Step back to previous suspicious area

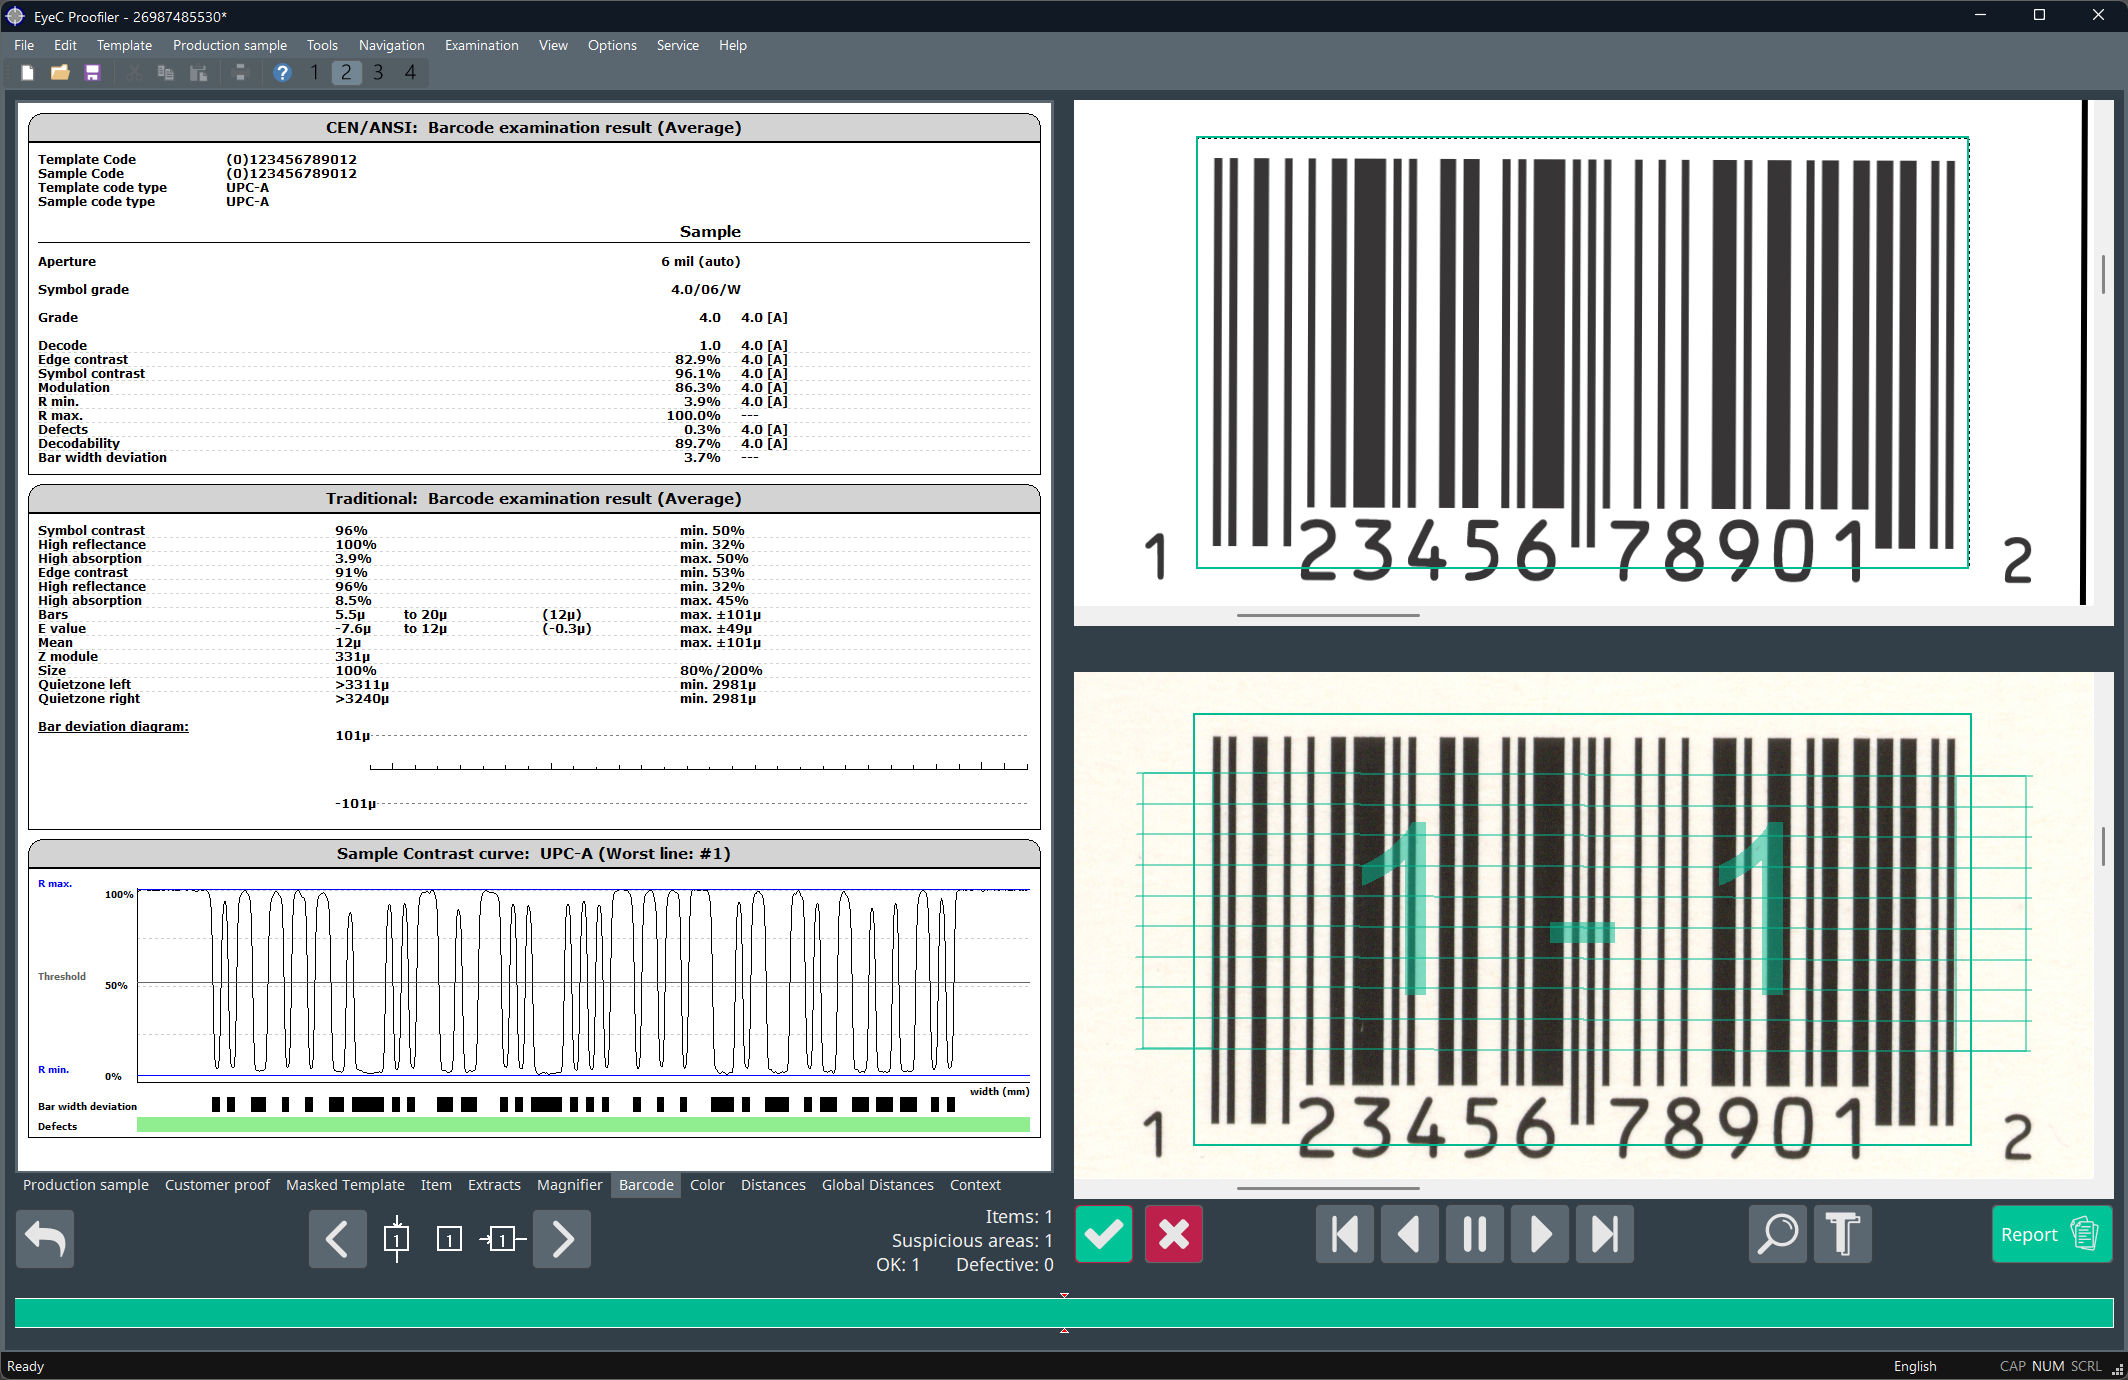(x=1410, y=1235)
